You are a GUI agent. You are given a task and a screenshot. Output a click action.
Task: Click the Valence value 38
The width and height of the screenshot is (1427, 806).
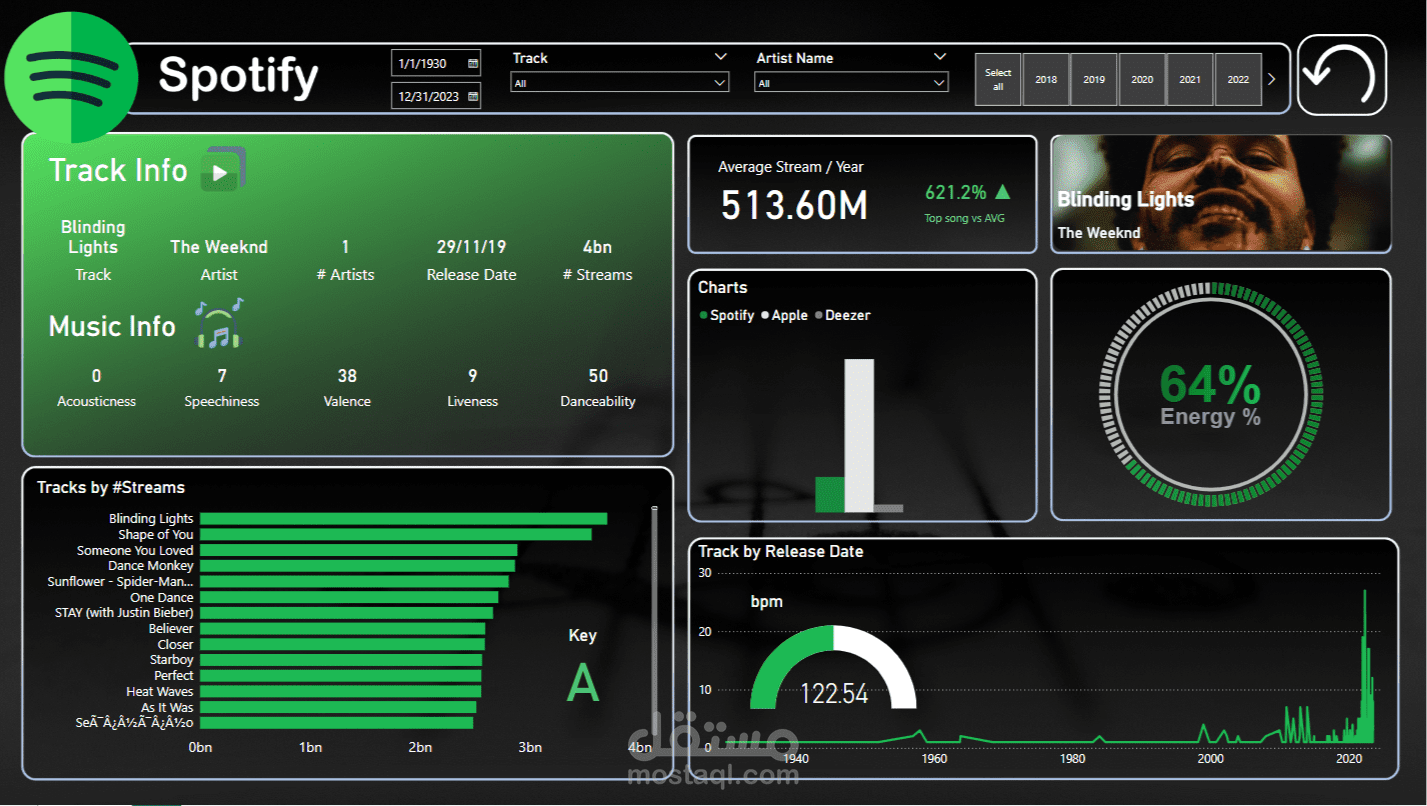[x=347, y=376]
